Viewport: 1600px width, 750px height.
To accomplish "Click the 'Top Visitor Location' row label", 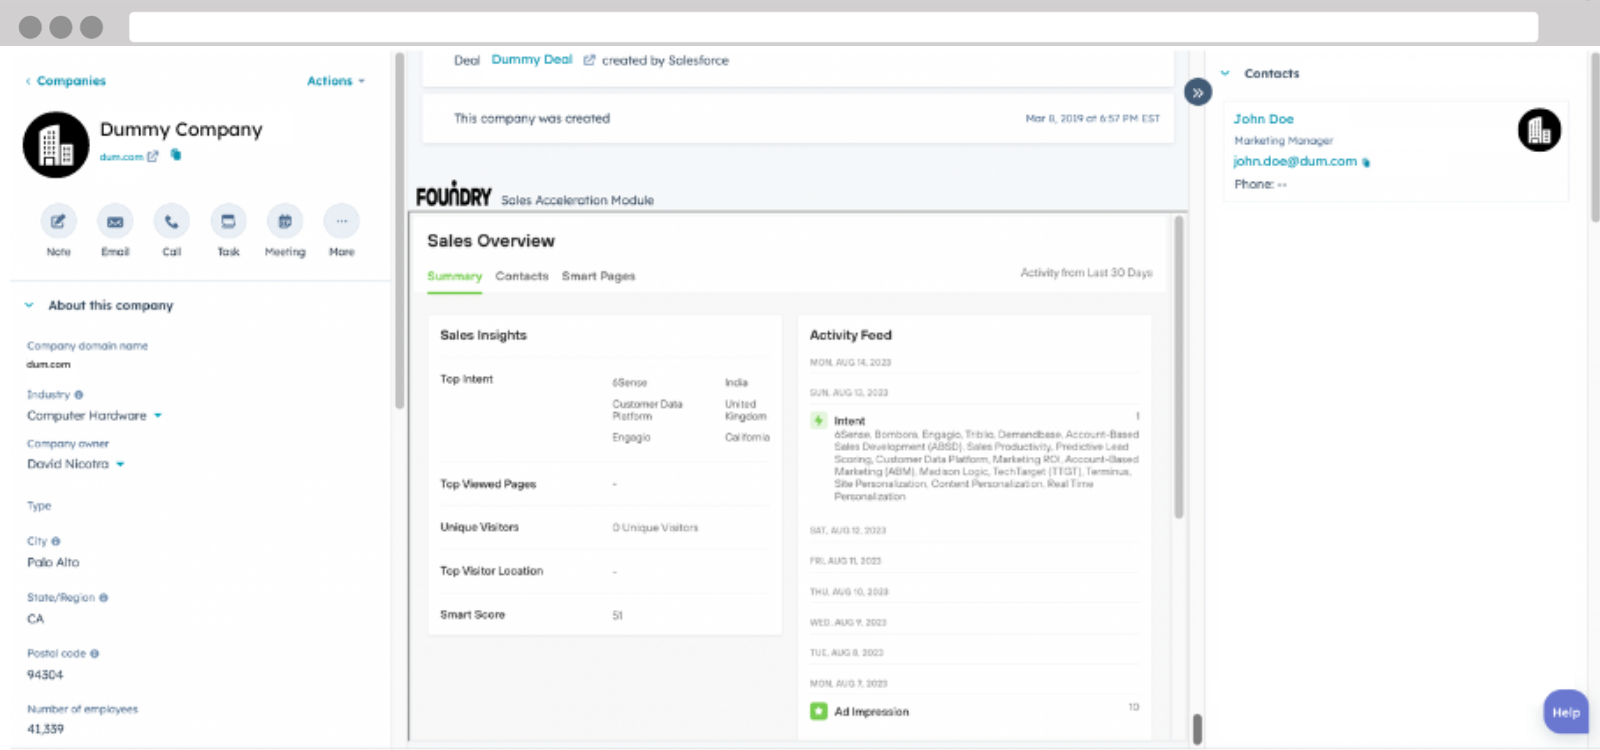I will [x=492, y=571].
